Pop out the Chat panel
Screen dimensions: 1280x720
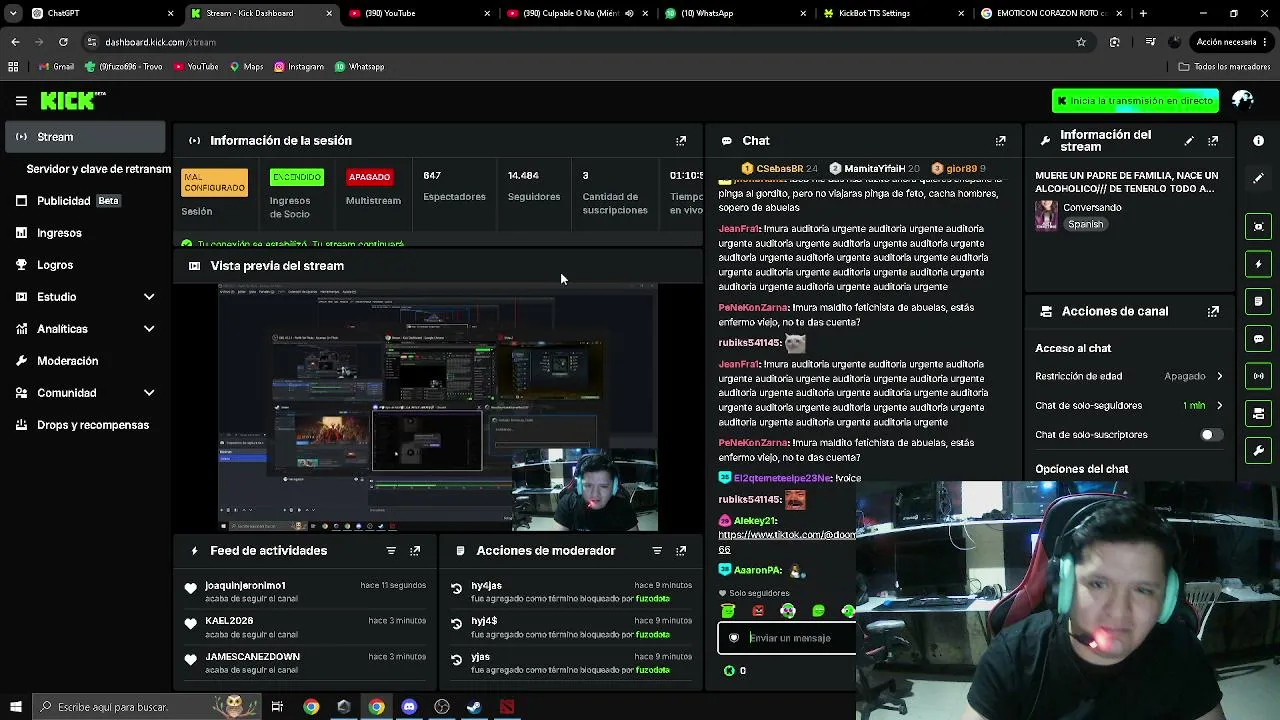tap(1000, 141)
